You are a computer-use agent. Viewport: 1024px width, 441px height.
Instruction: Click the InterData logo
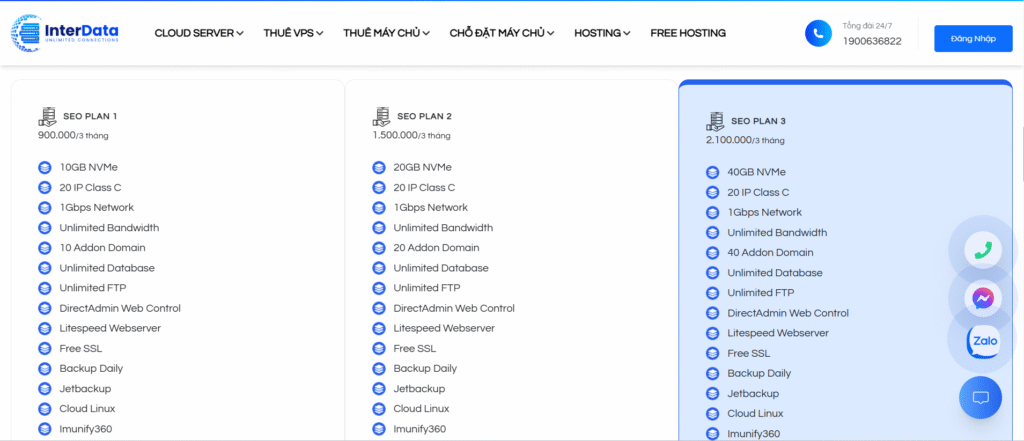66,33
